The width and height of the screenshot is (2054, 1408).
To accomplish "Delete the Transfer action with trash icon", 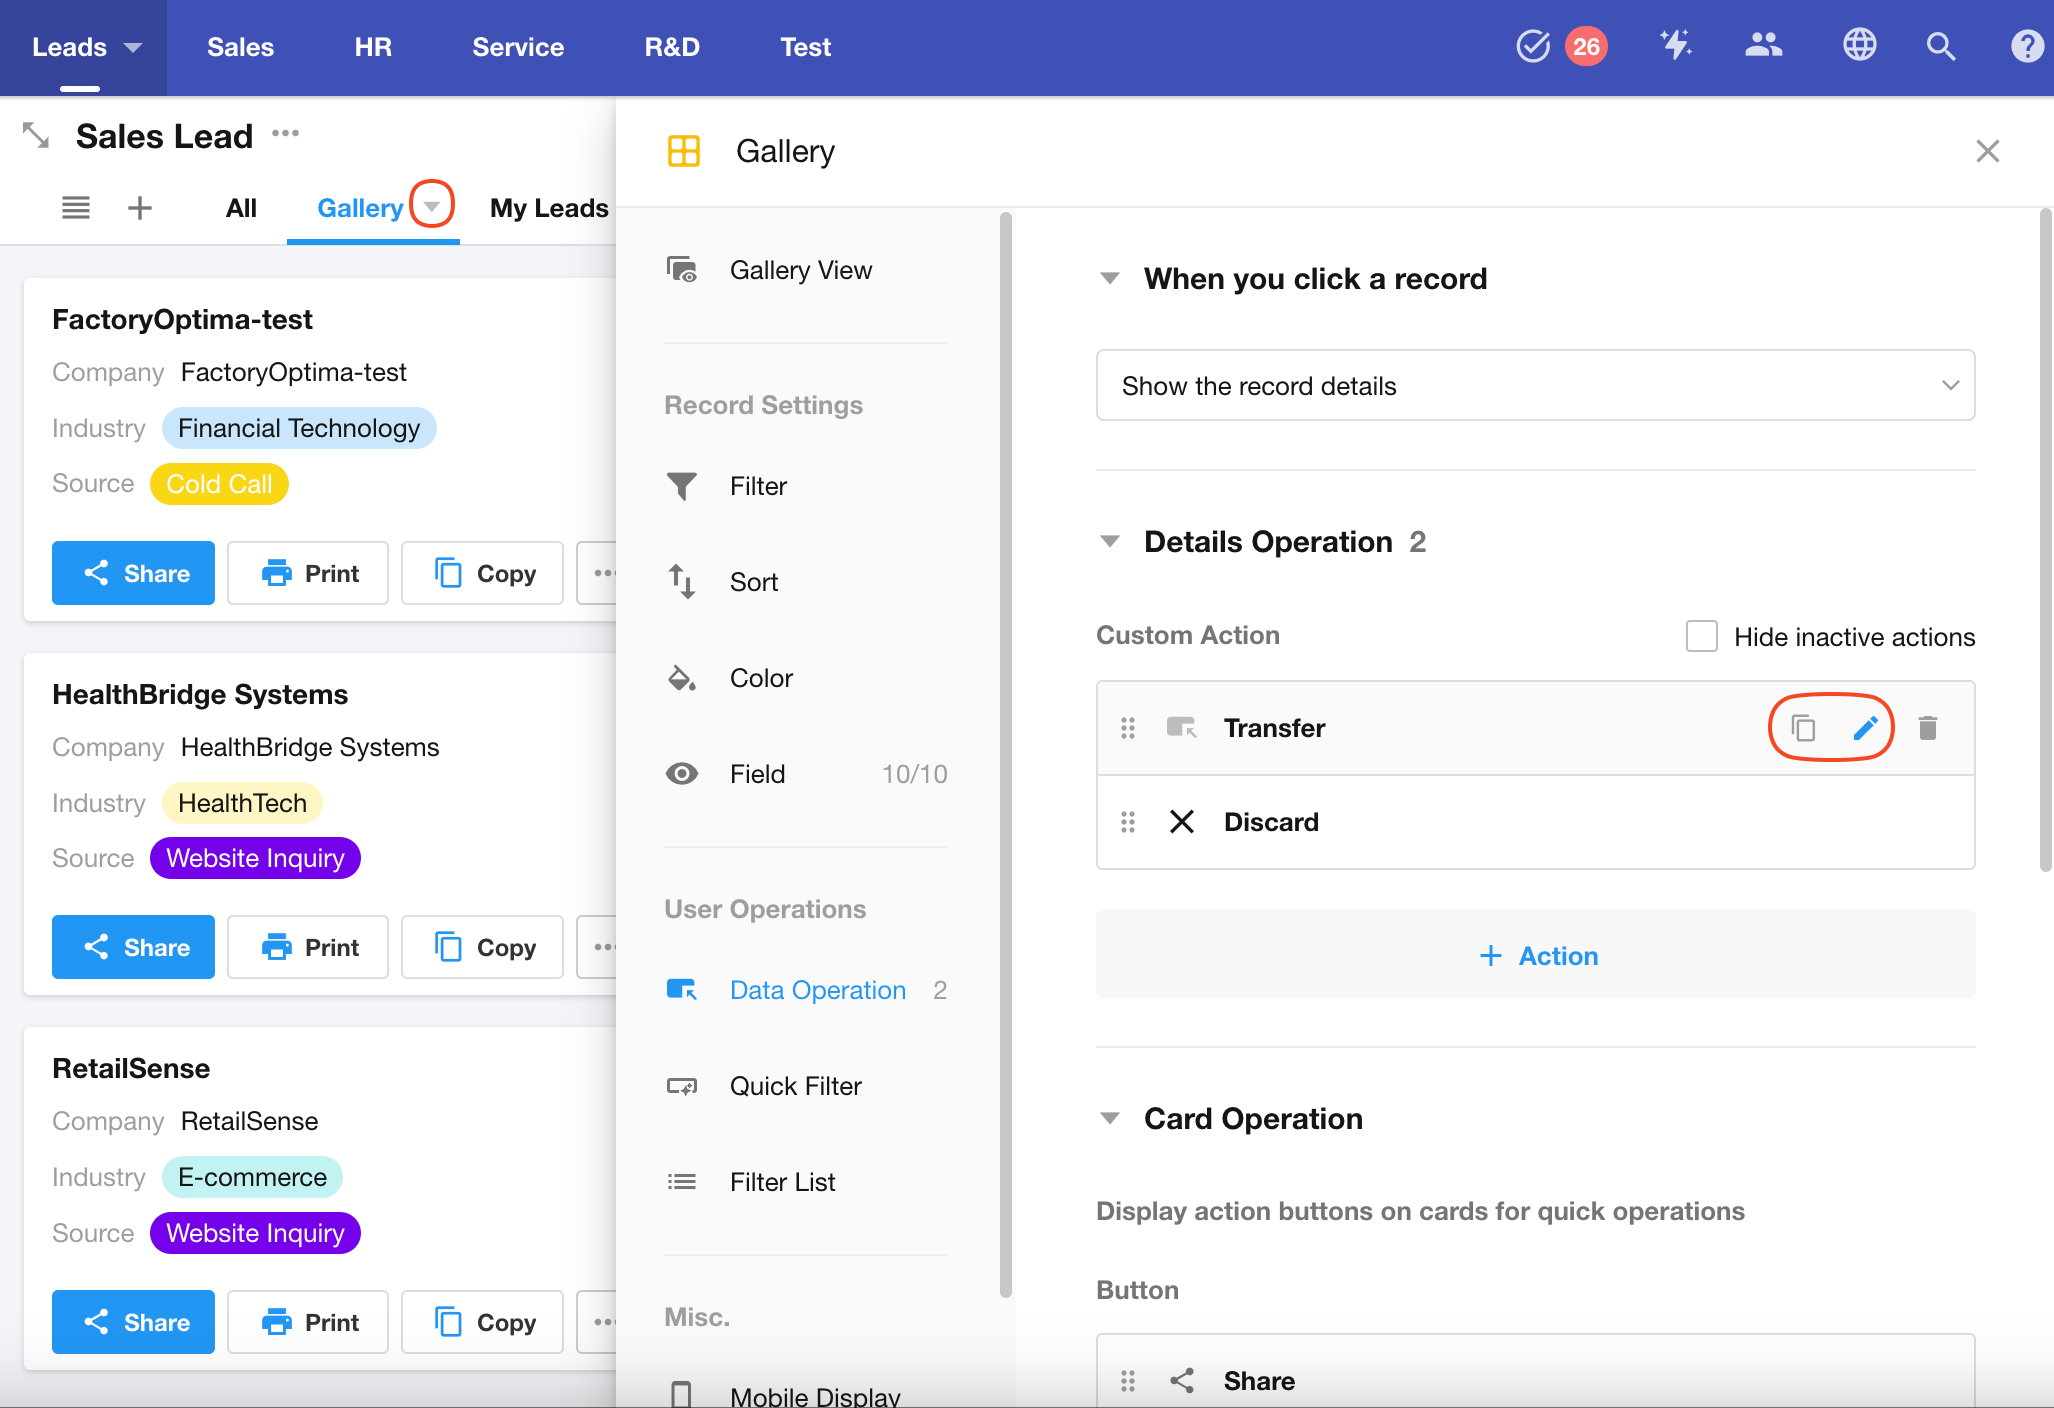I will pyautogui.click(x=1928, y=728).
